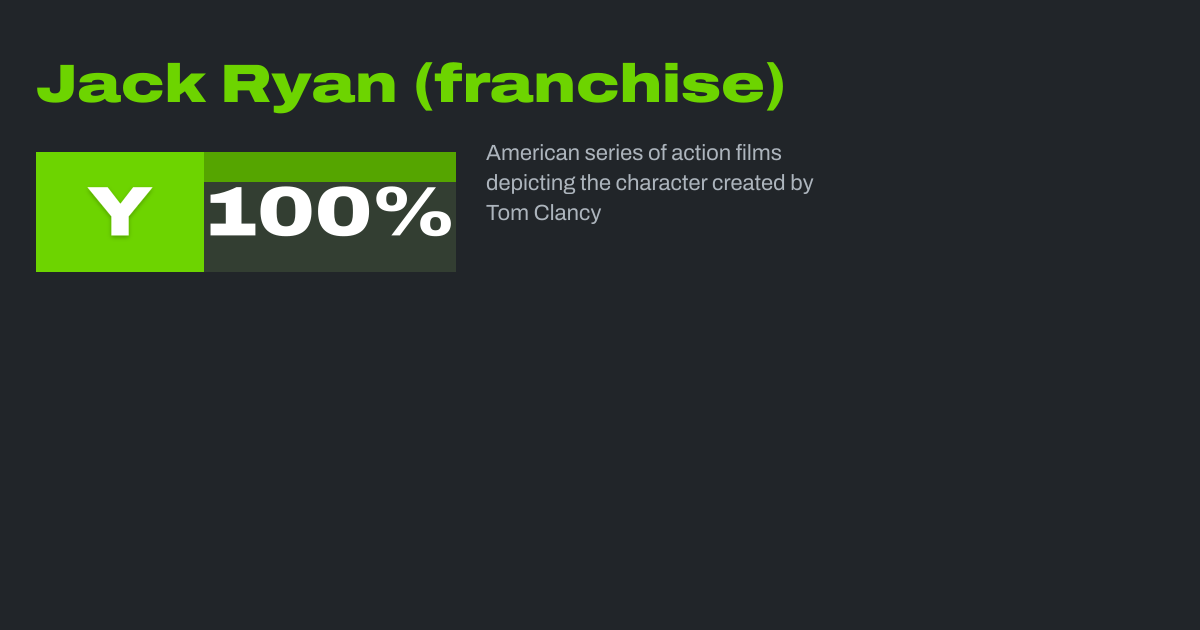Click the dark green progress strip

point(330,166)
